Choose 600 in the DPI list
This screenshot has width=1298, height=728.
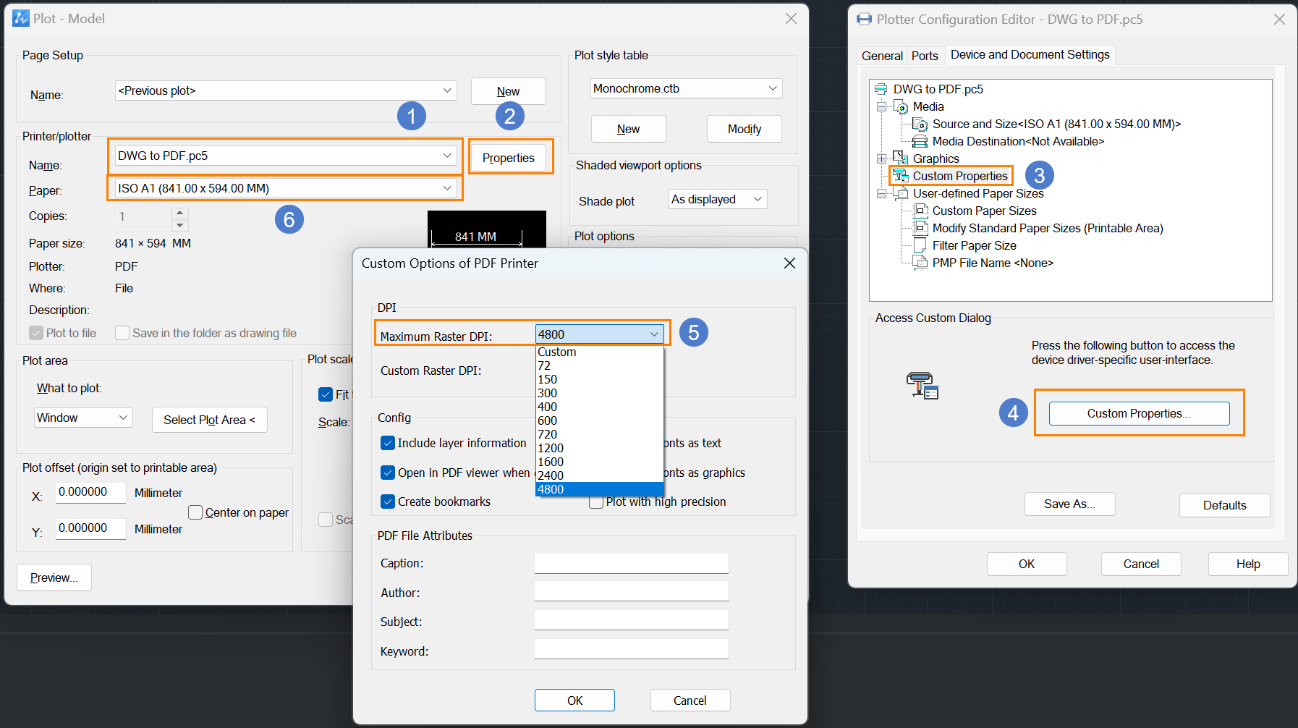click(599, 421)
